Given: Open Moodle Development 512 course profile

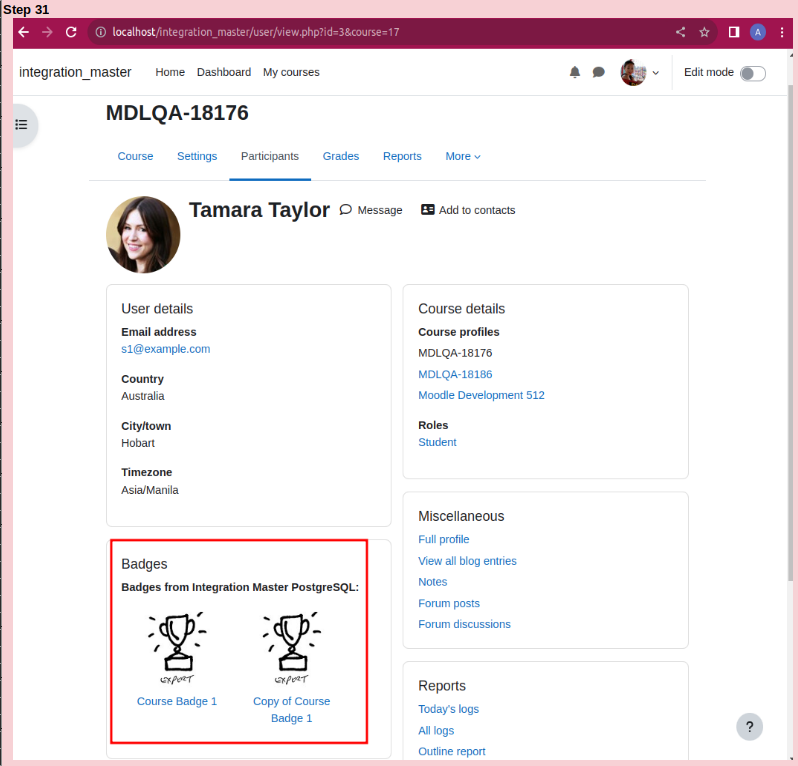Looking at the screenshot, I should pos(481,395).
